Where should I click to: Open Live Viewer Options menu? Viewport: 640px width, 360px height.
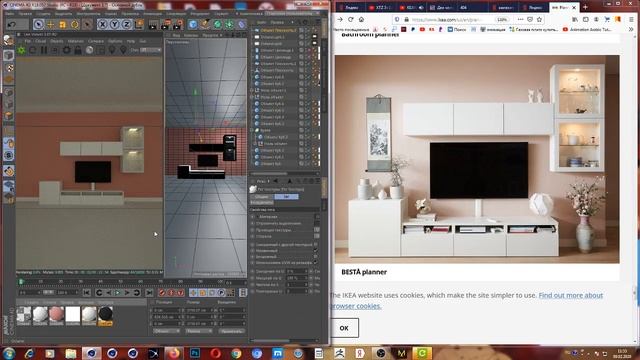116,41
